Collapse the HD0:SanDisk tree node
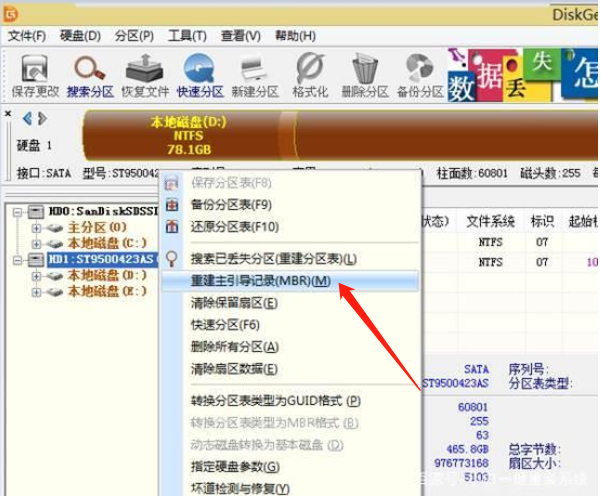Viewport: 601px width, 499px height. point(17,212)
